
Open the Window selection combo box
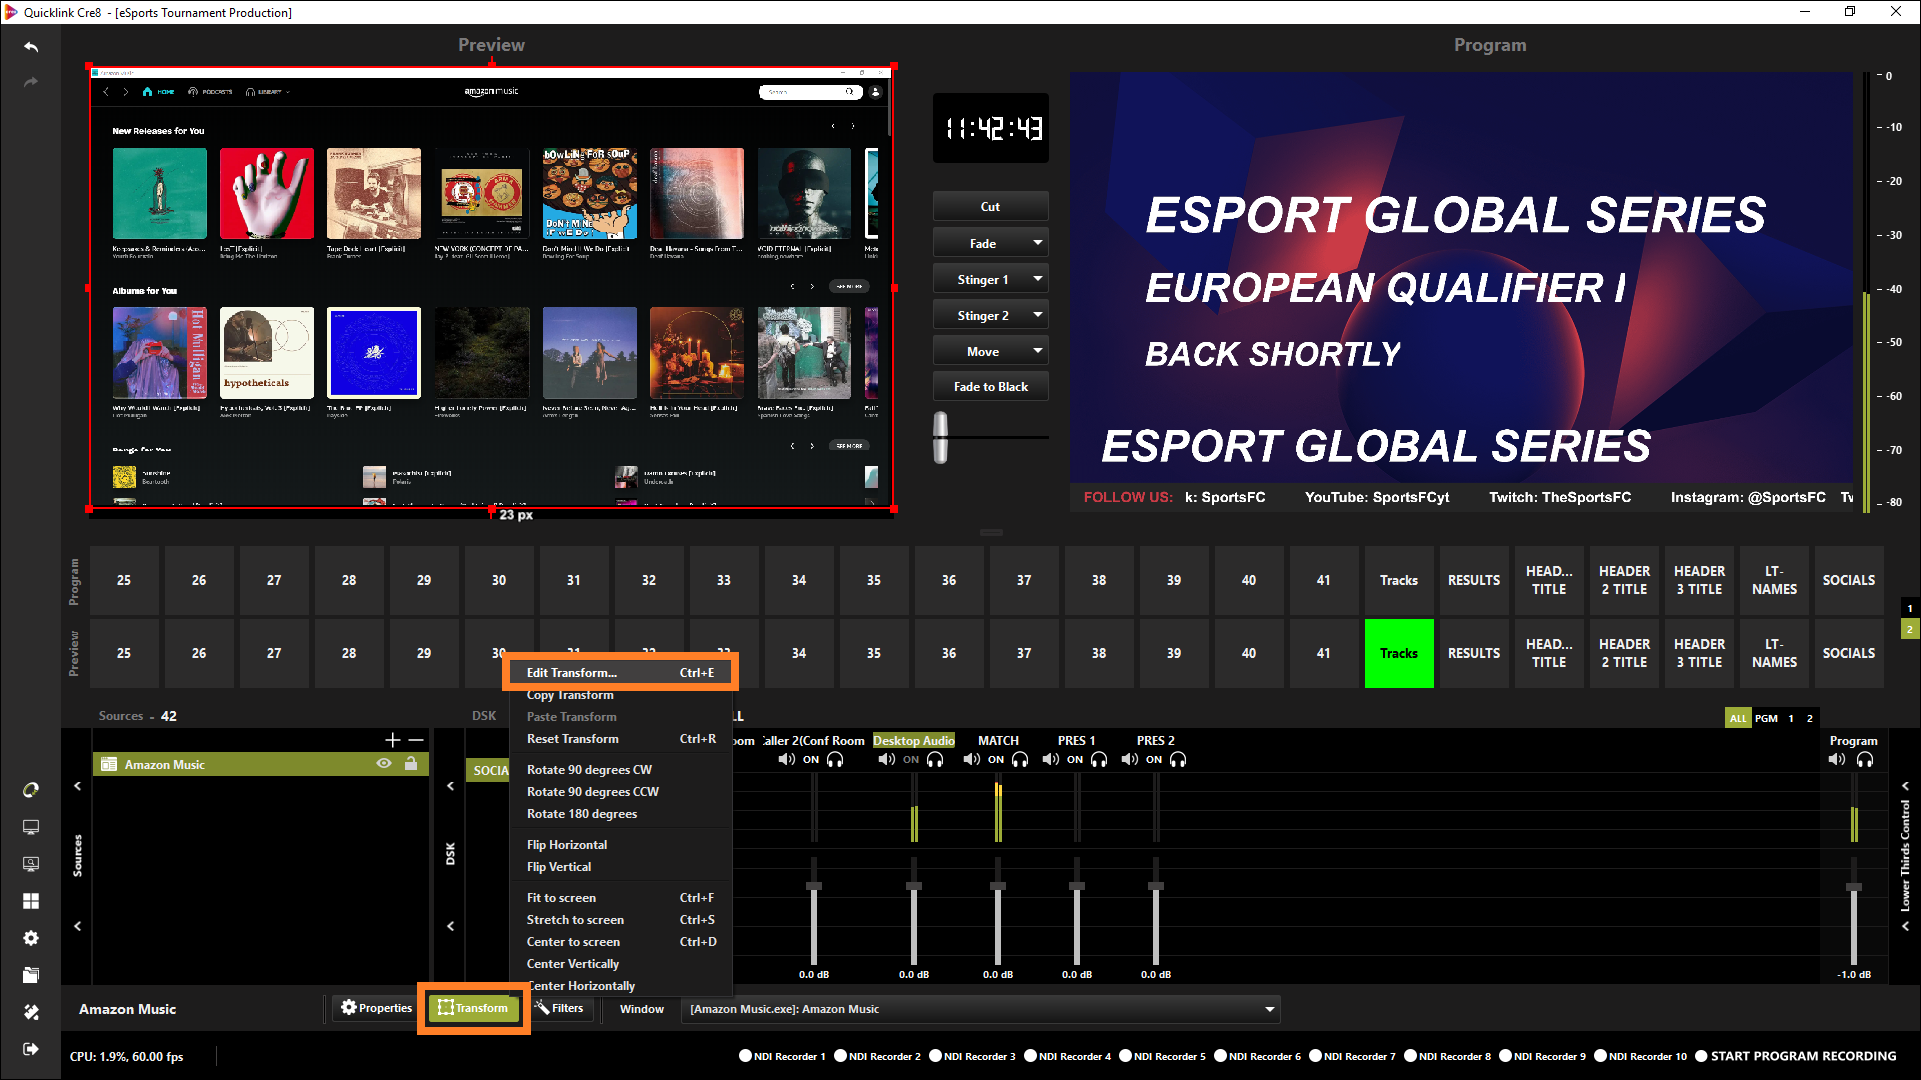pyautogui.click(x=981, y=1009)
